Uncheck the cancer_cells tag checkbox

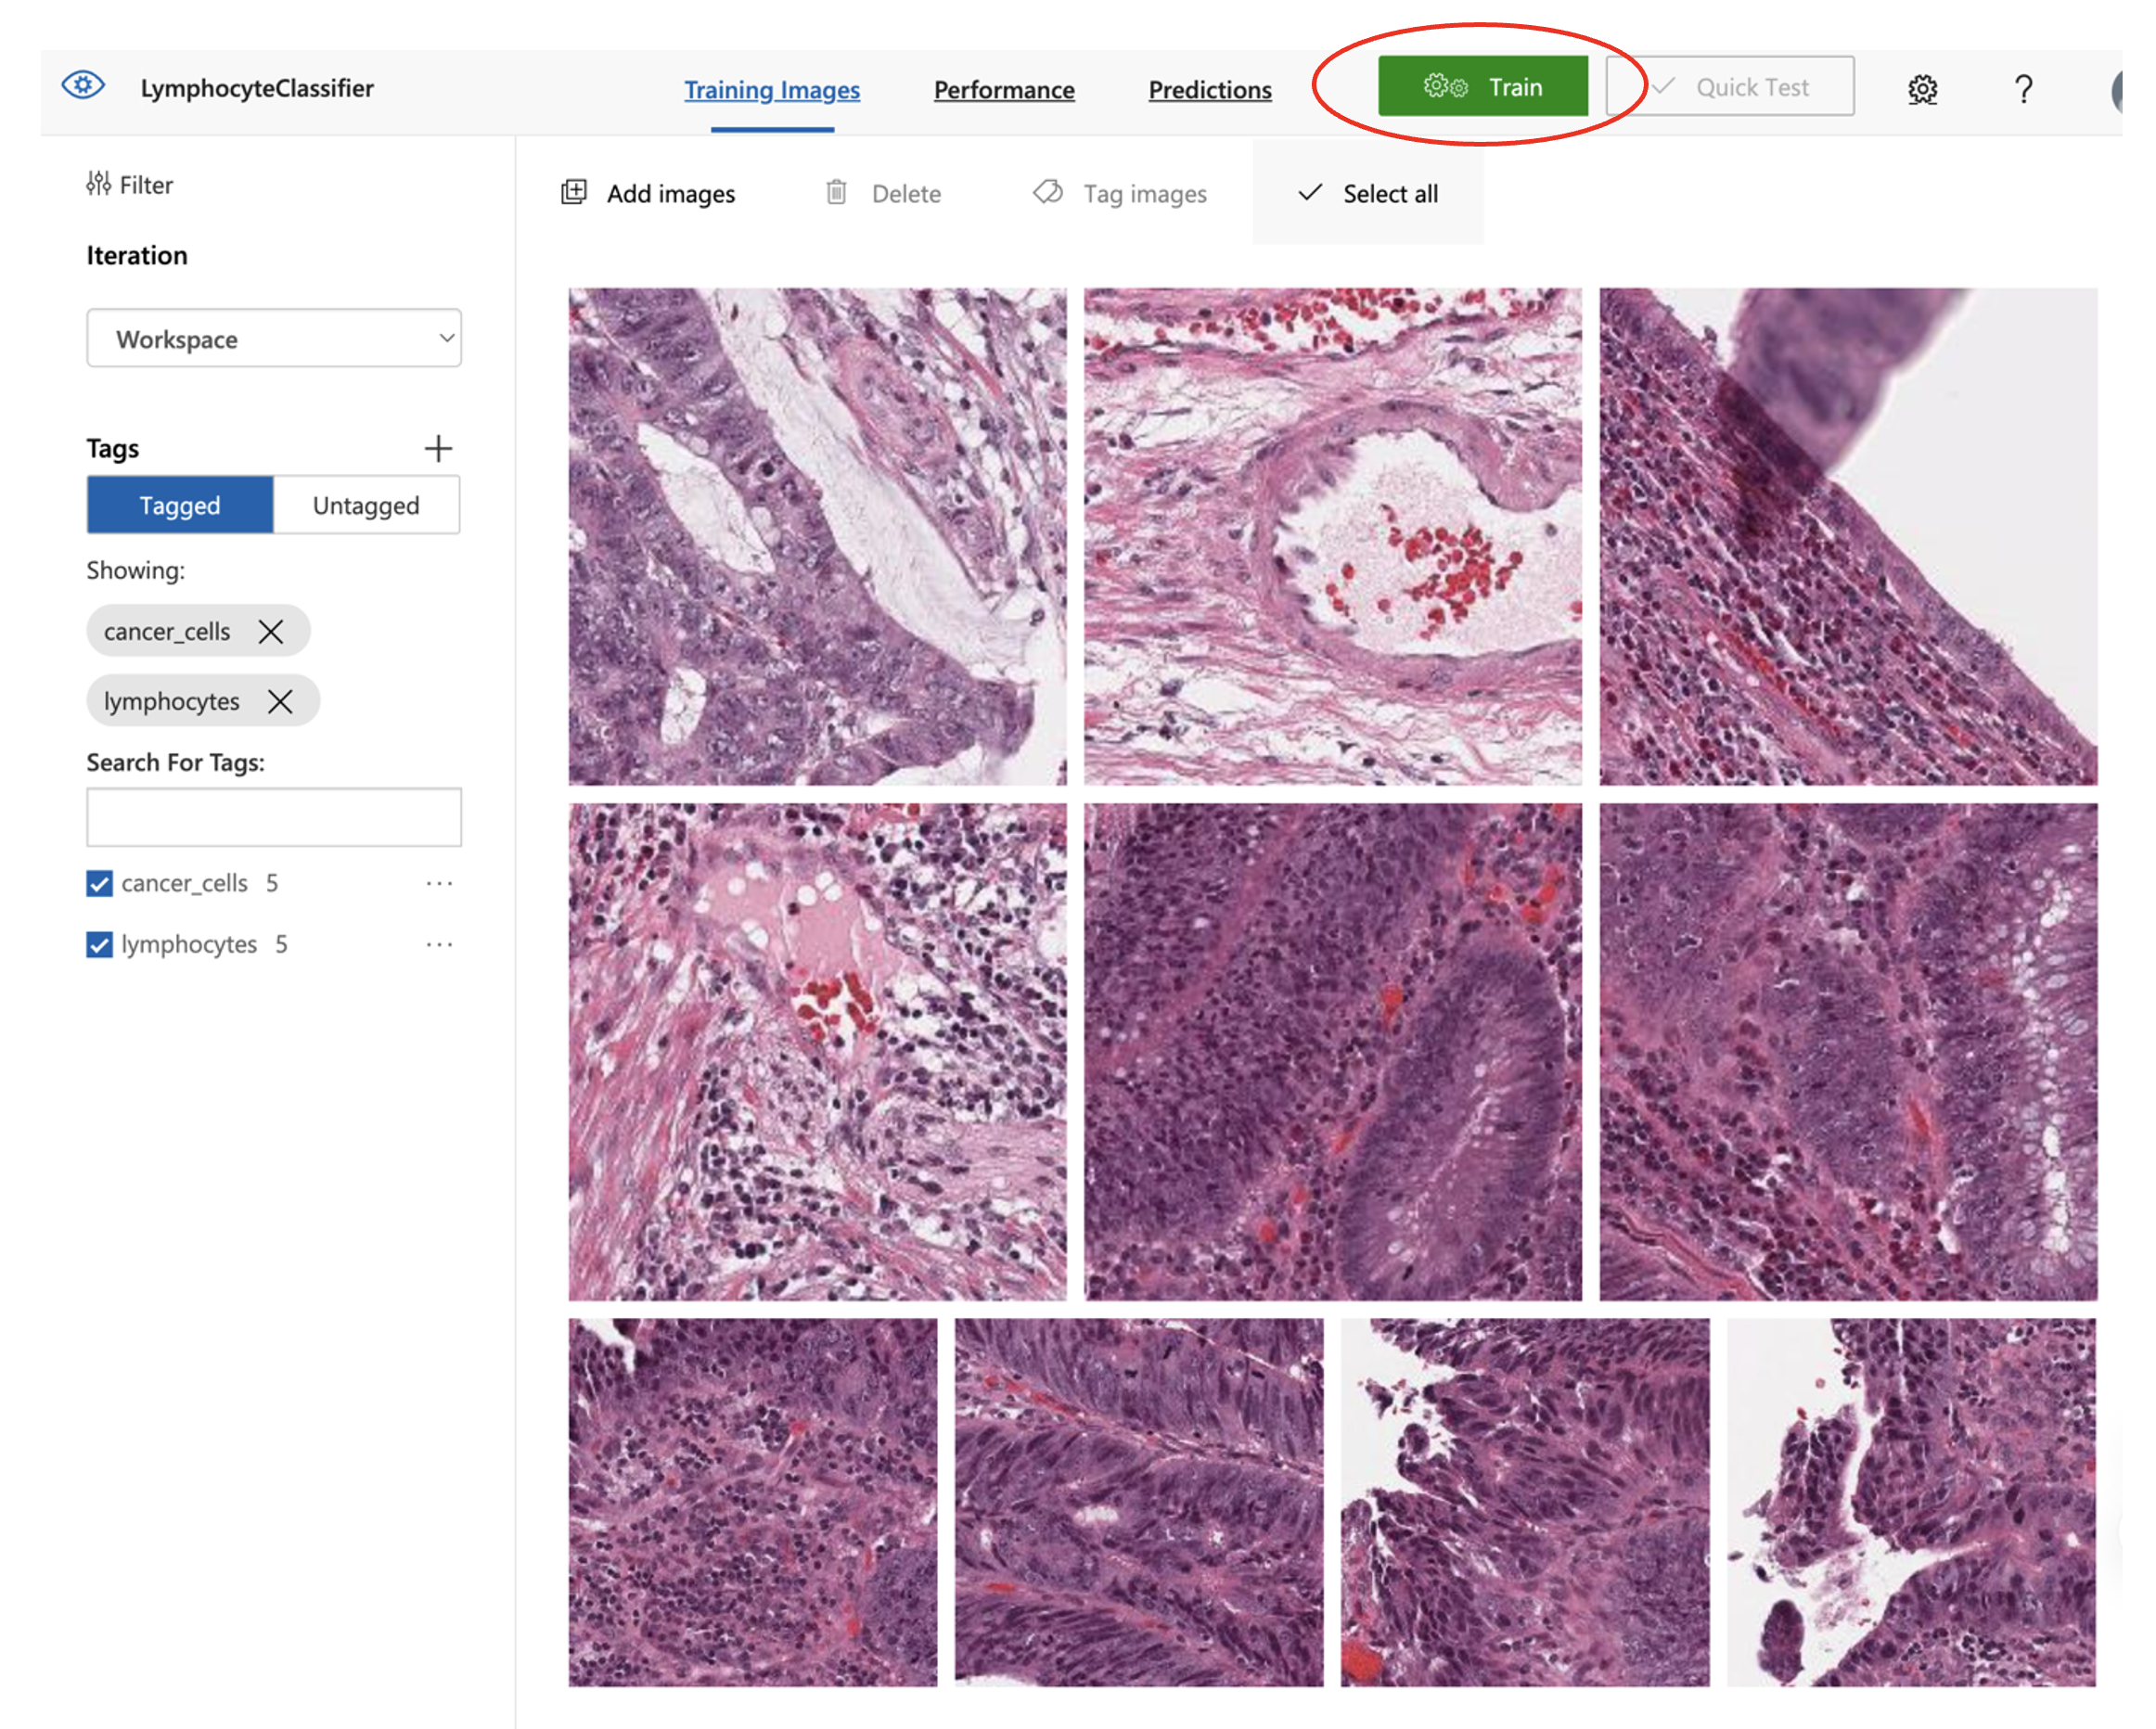tap(99, 883)
